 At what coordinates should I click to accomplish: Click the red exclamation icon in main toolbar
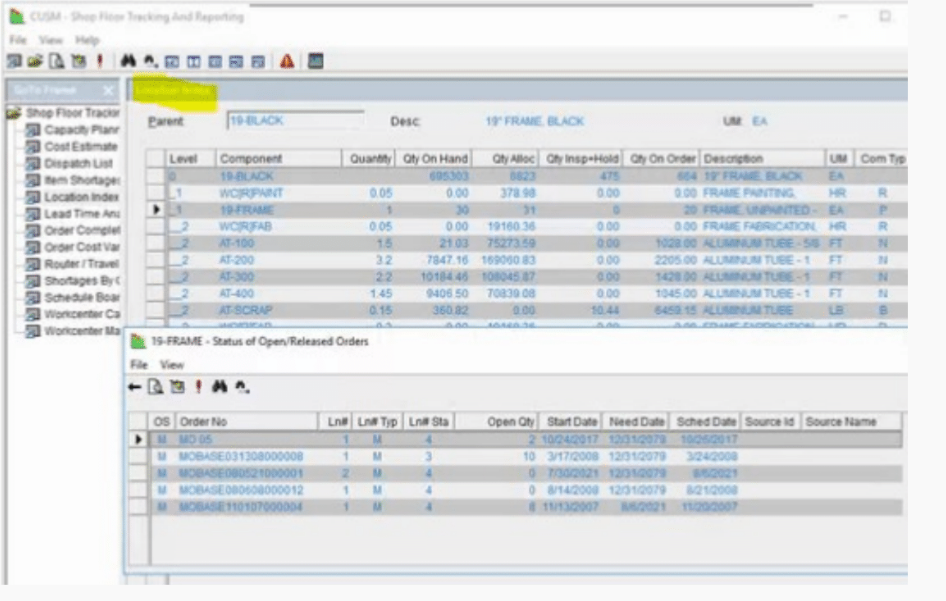click(x=100, y=60)
